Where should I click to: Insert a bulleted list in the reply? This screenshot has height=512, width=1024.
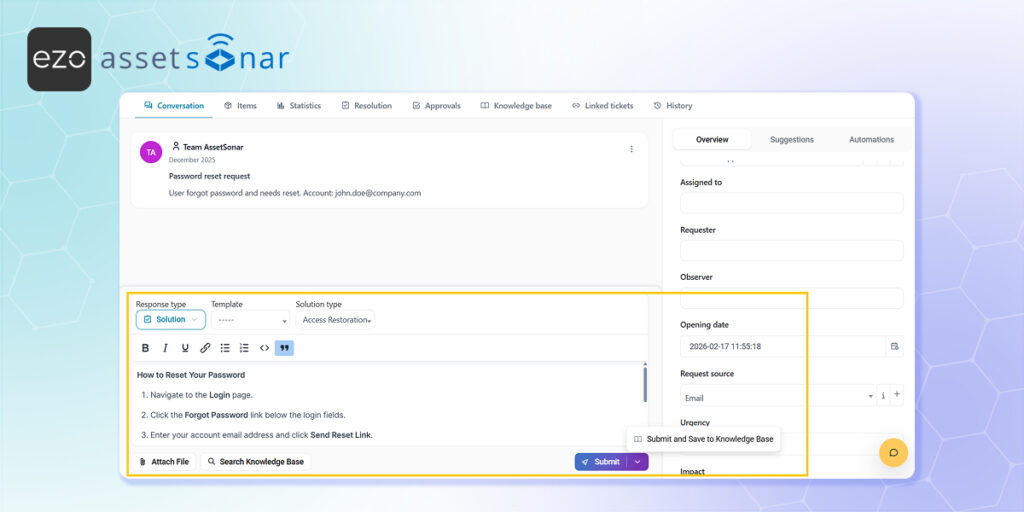(225, 348)
